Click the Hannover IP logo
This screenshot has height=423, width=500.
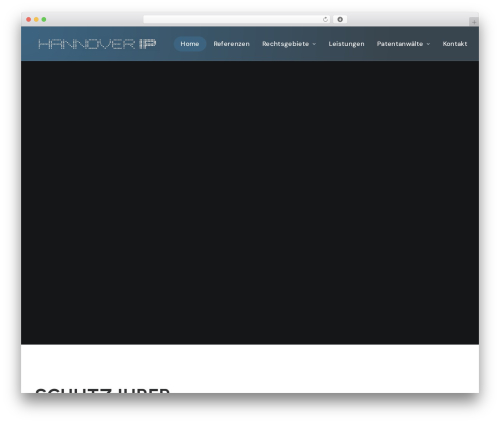click(97, 44)
